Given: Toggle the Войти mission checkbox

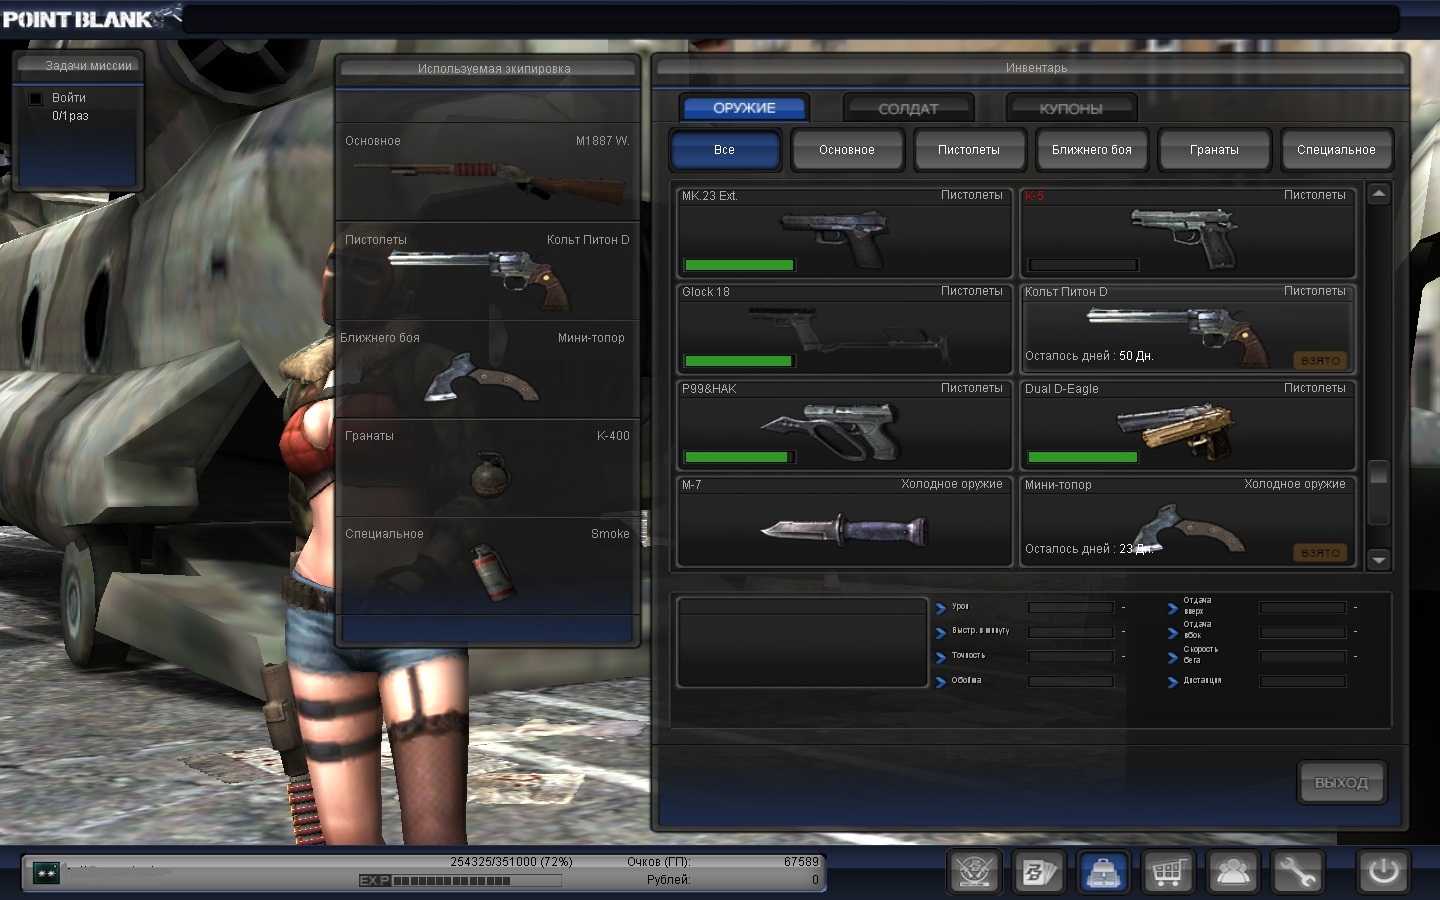Looking at the screenshot, I should pos(36,98).
